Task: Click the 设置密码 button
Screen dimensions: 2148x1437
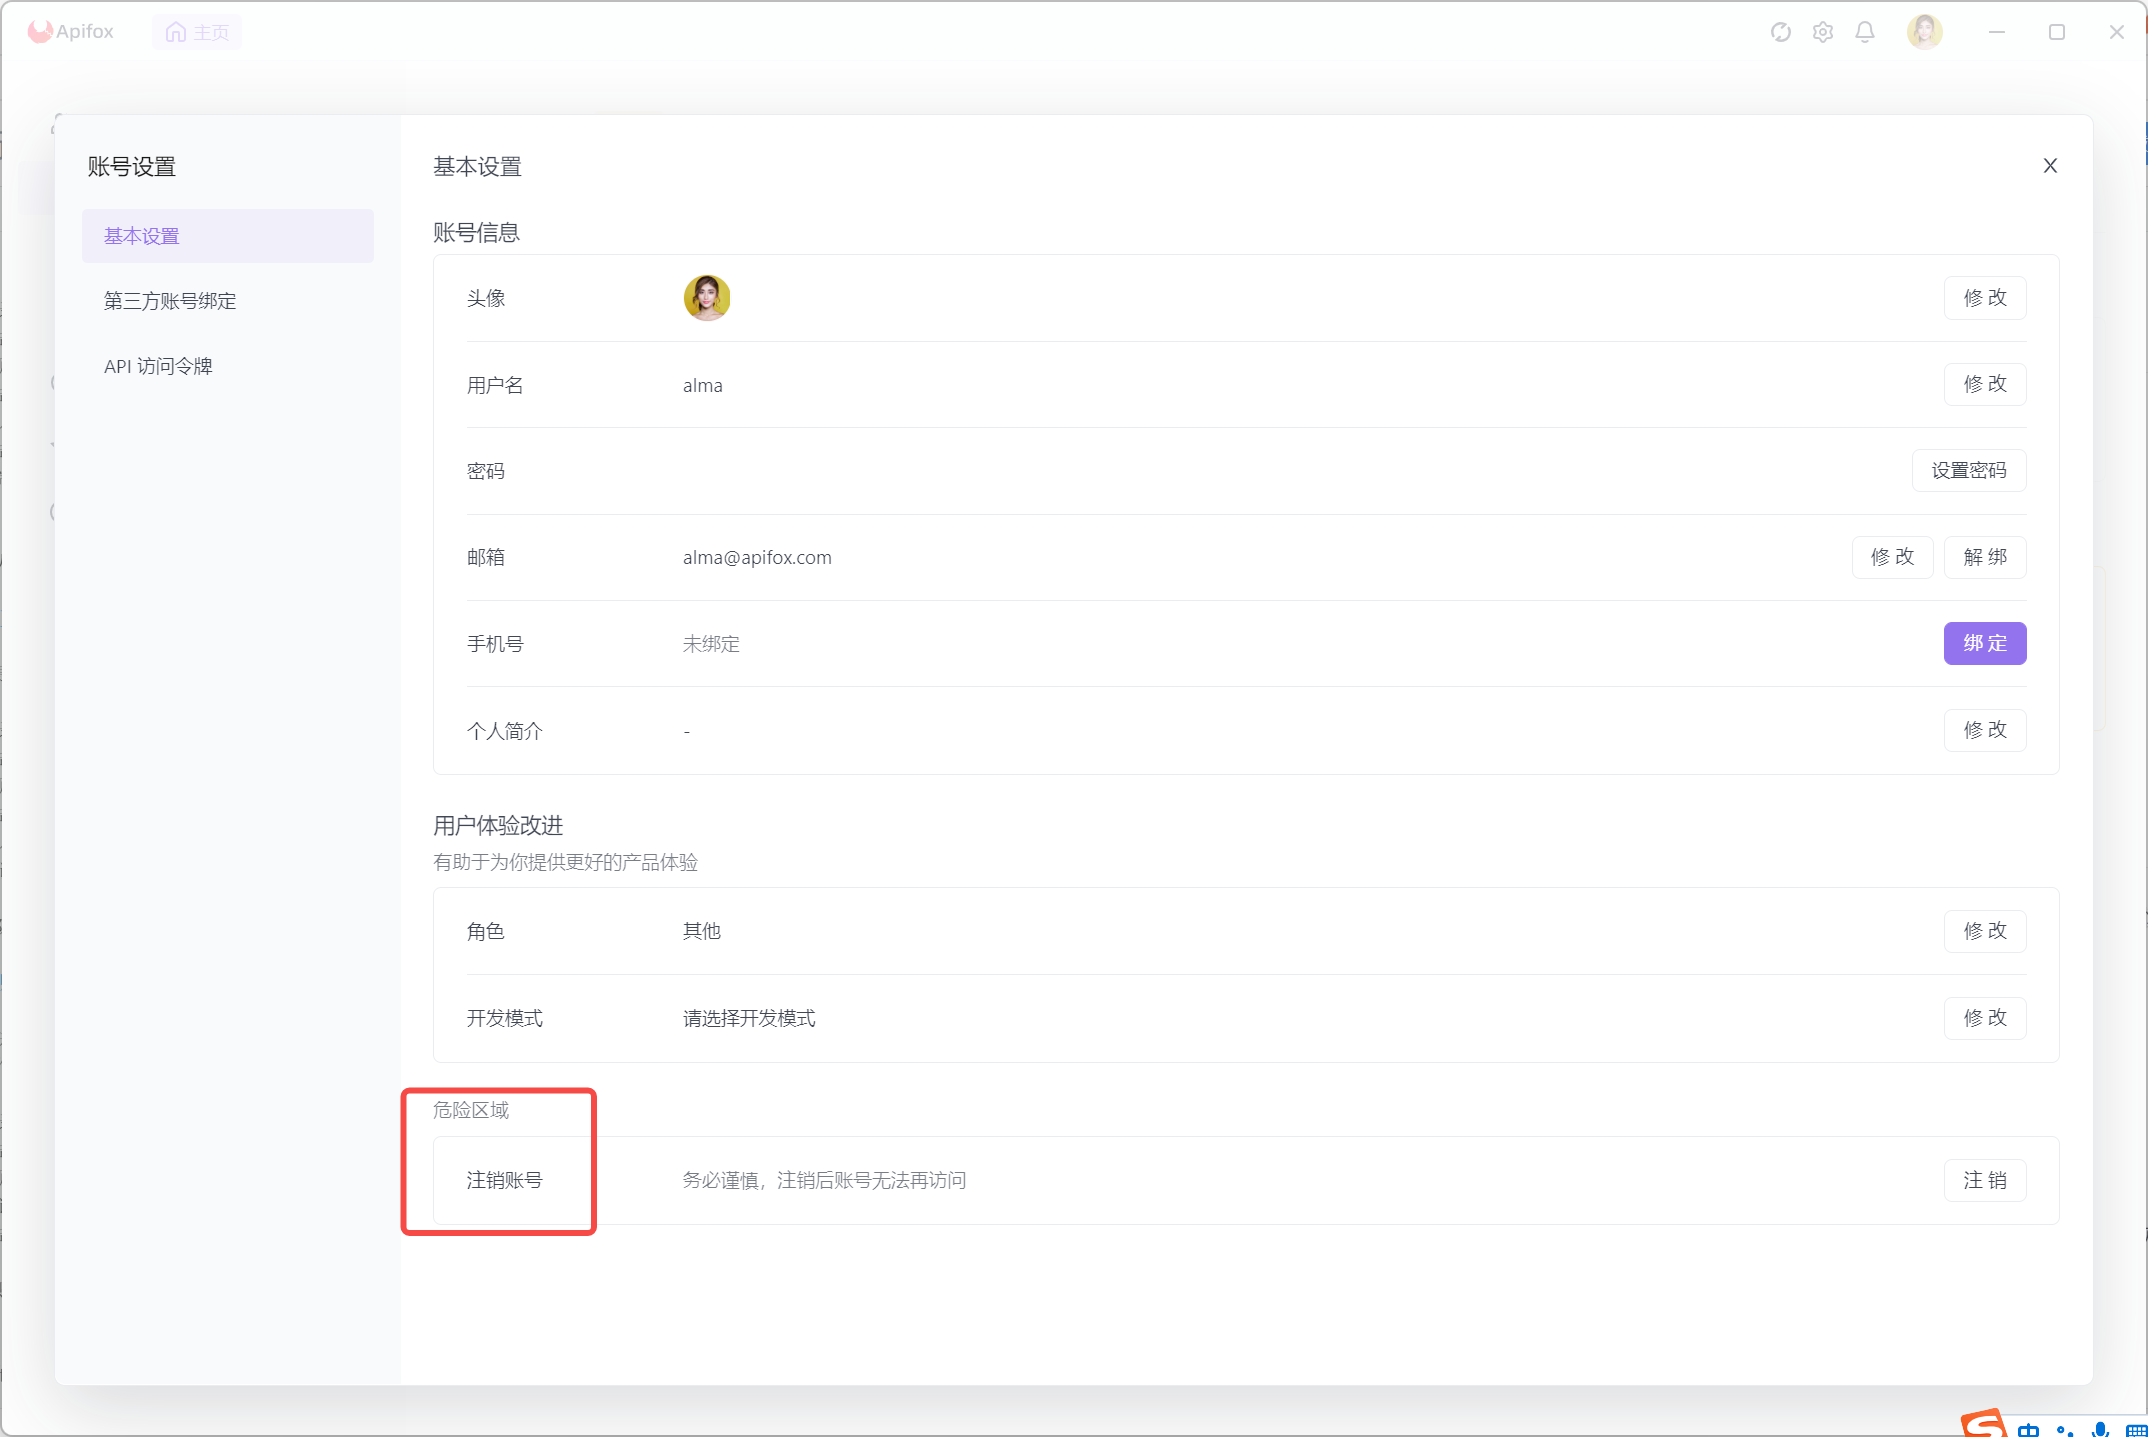Action: (x=1968, y=471)
